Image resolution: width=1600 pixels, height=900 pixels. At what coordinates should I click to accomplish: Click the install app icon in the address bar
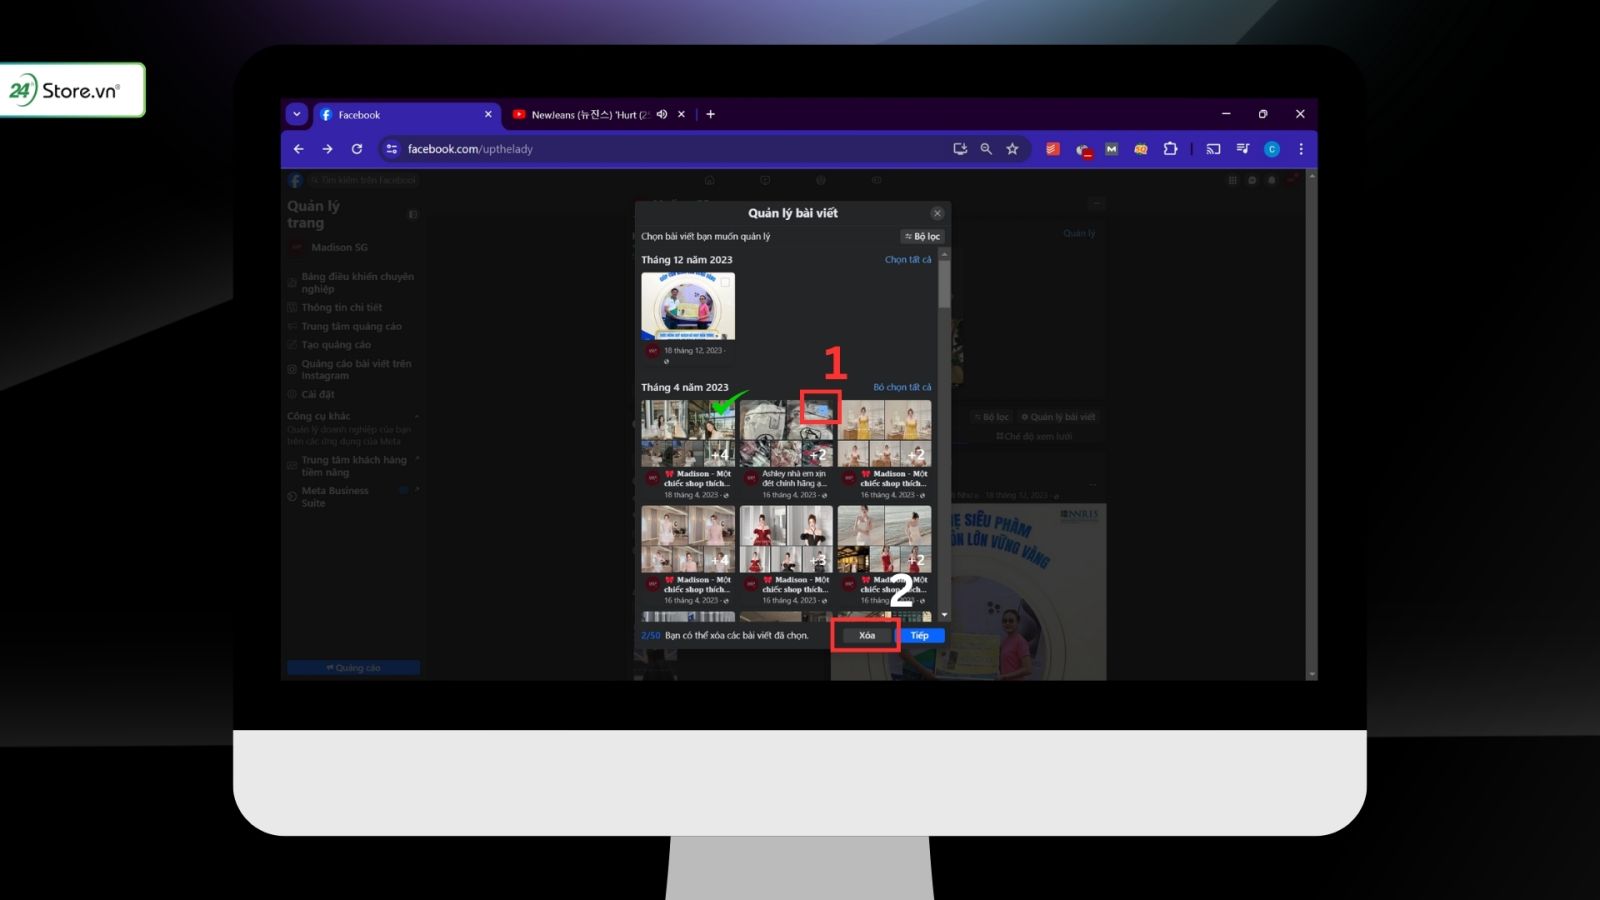point(960,149)
